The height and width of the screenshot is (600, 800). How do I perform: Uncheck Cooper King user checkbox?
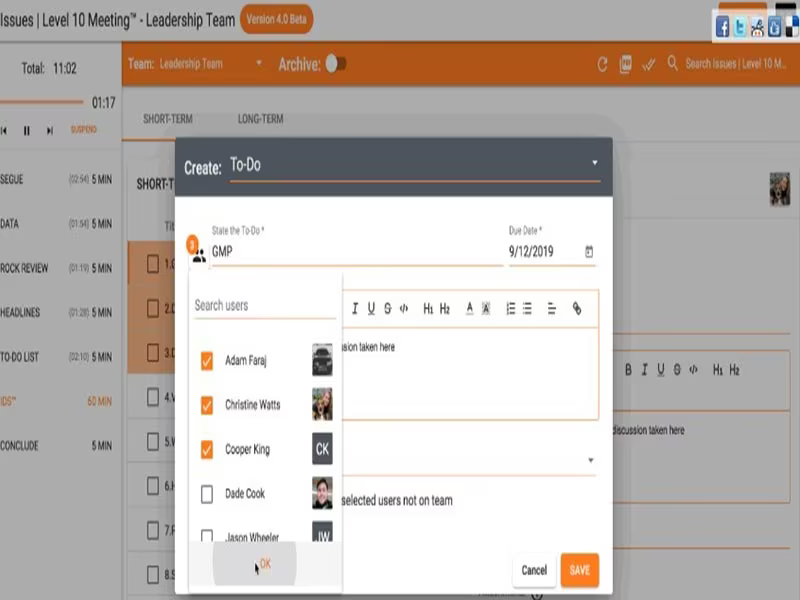[207, 449]
